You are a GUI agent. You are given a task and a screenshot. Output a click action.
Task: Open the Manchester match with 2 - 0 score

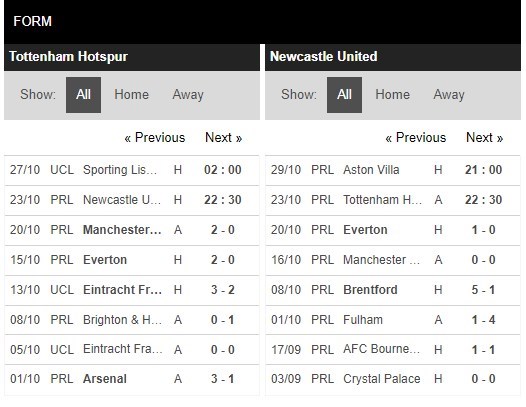(x=132, y=230)
